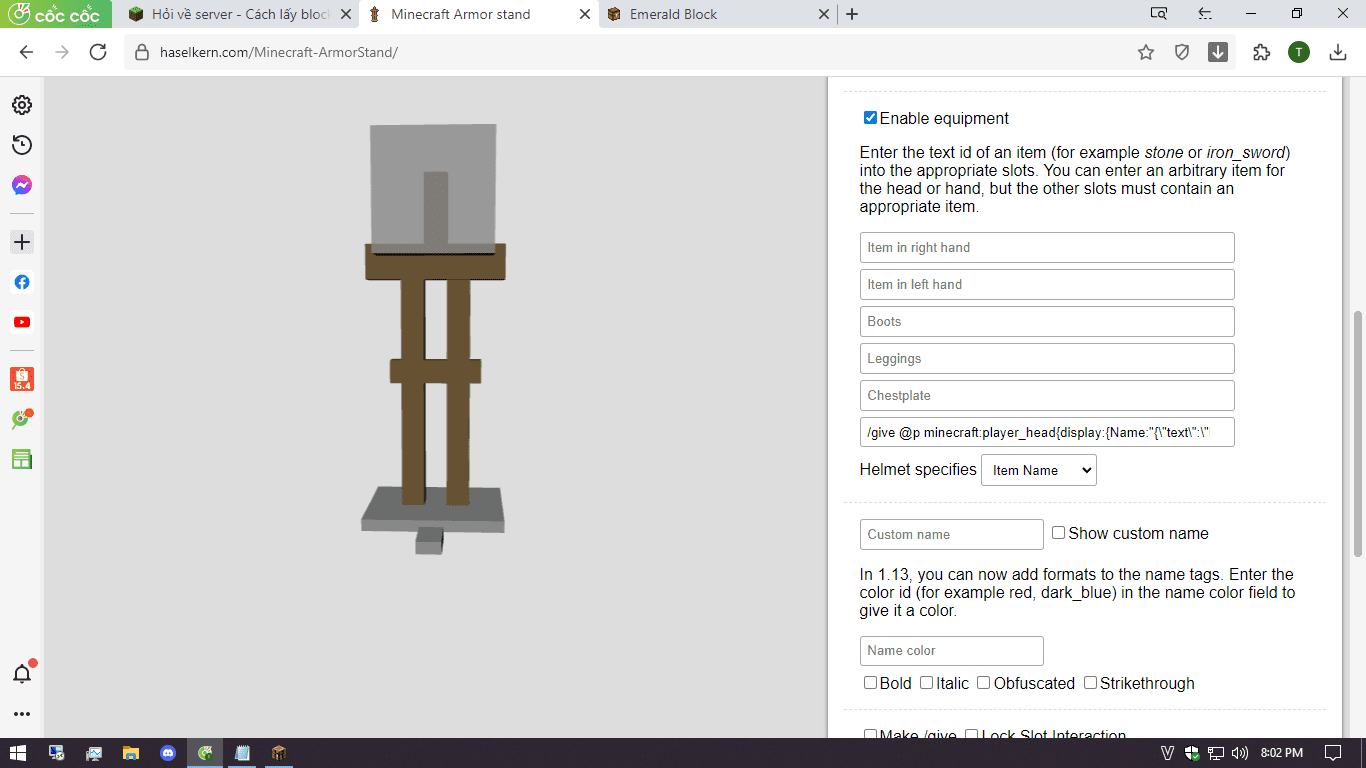Reload the Minecraft Armor Stand page
1366x768 pixels.
coord(98,52)
